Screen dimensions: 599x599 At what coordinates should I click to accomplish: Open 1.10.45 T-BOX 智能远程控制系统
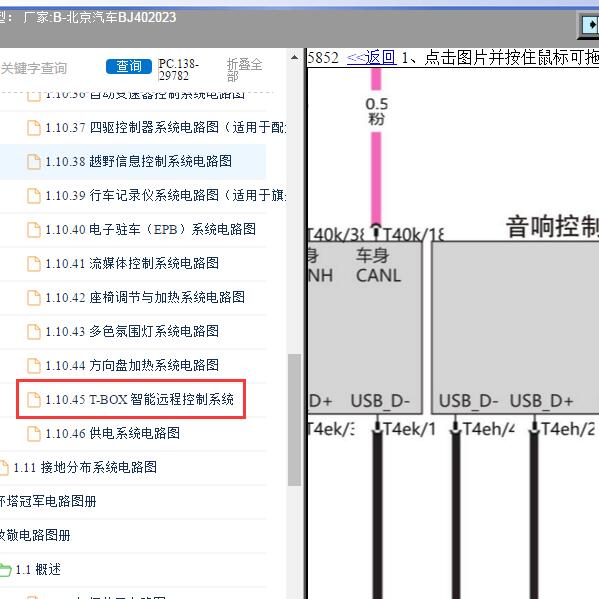(x=139, y=399)
